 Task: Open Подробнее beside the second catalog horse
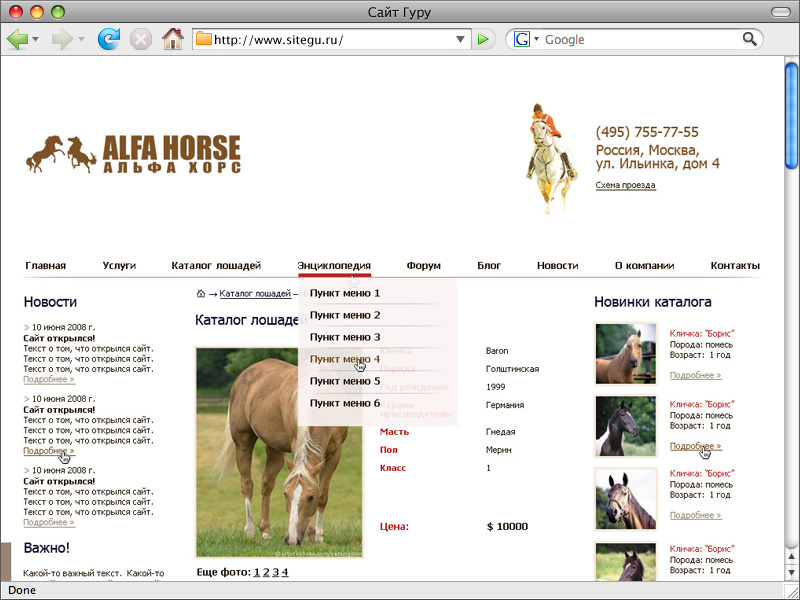coord(695,446)
